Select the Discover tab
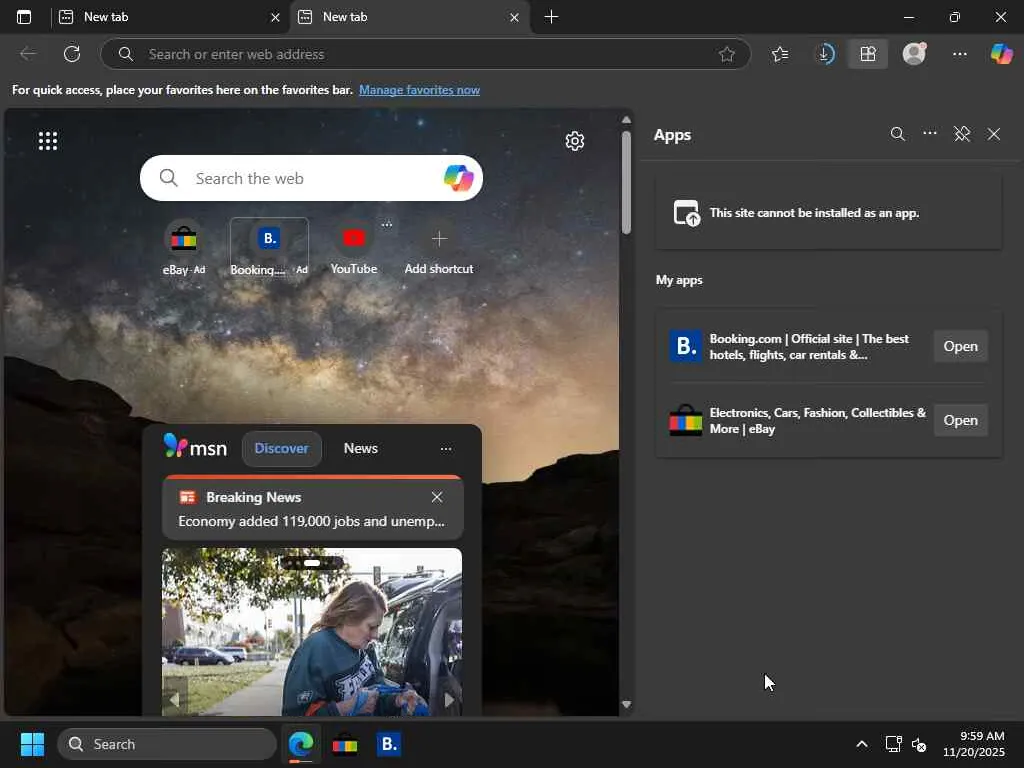 (281, 449)
